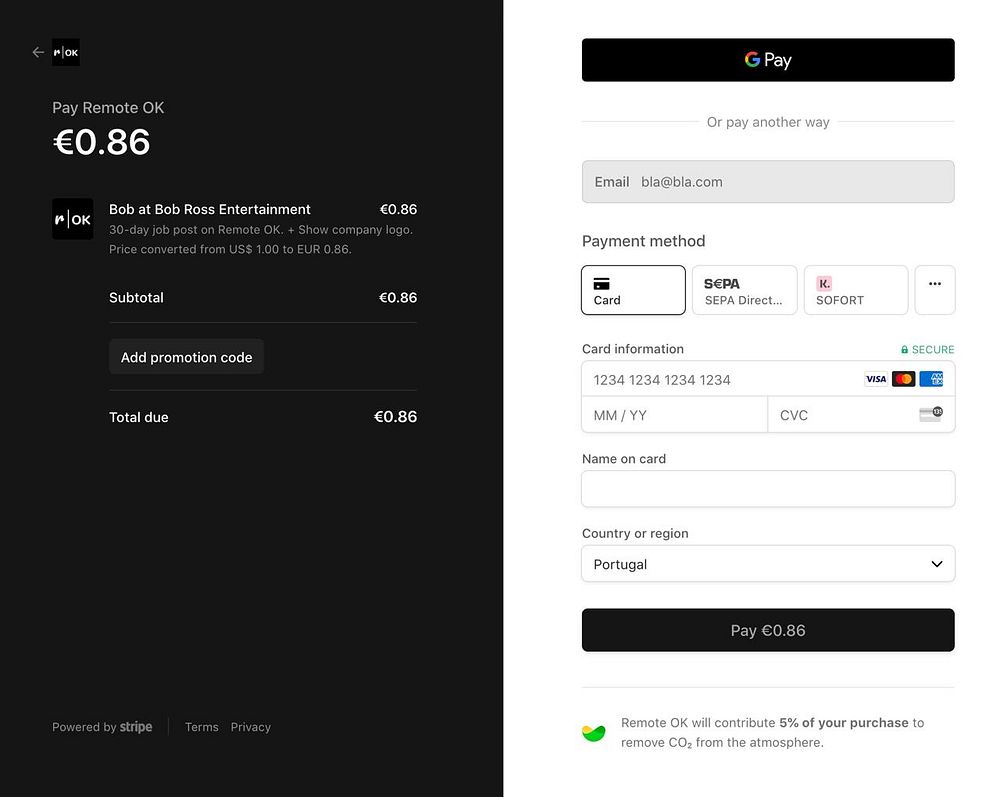Viewport: 1000px width, 797px height.
Task: Click the green SECURE lock label
Action: pyautogui.click(x=927, y=350)
